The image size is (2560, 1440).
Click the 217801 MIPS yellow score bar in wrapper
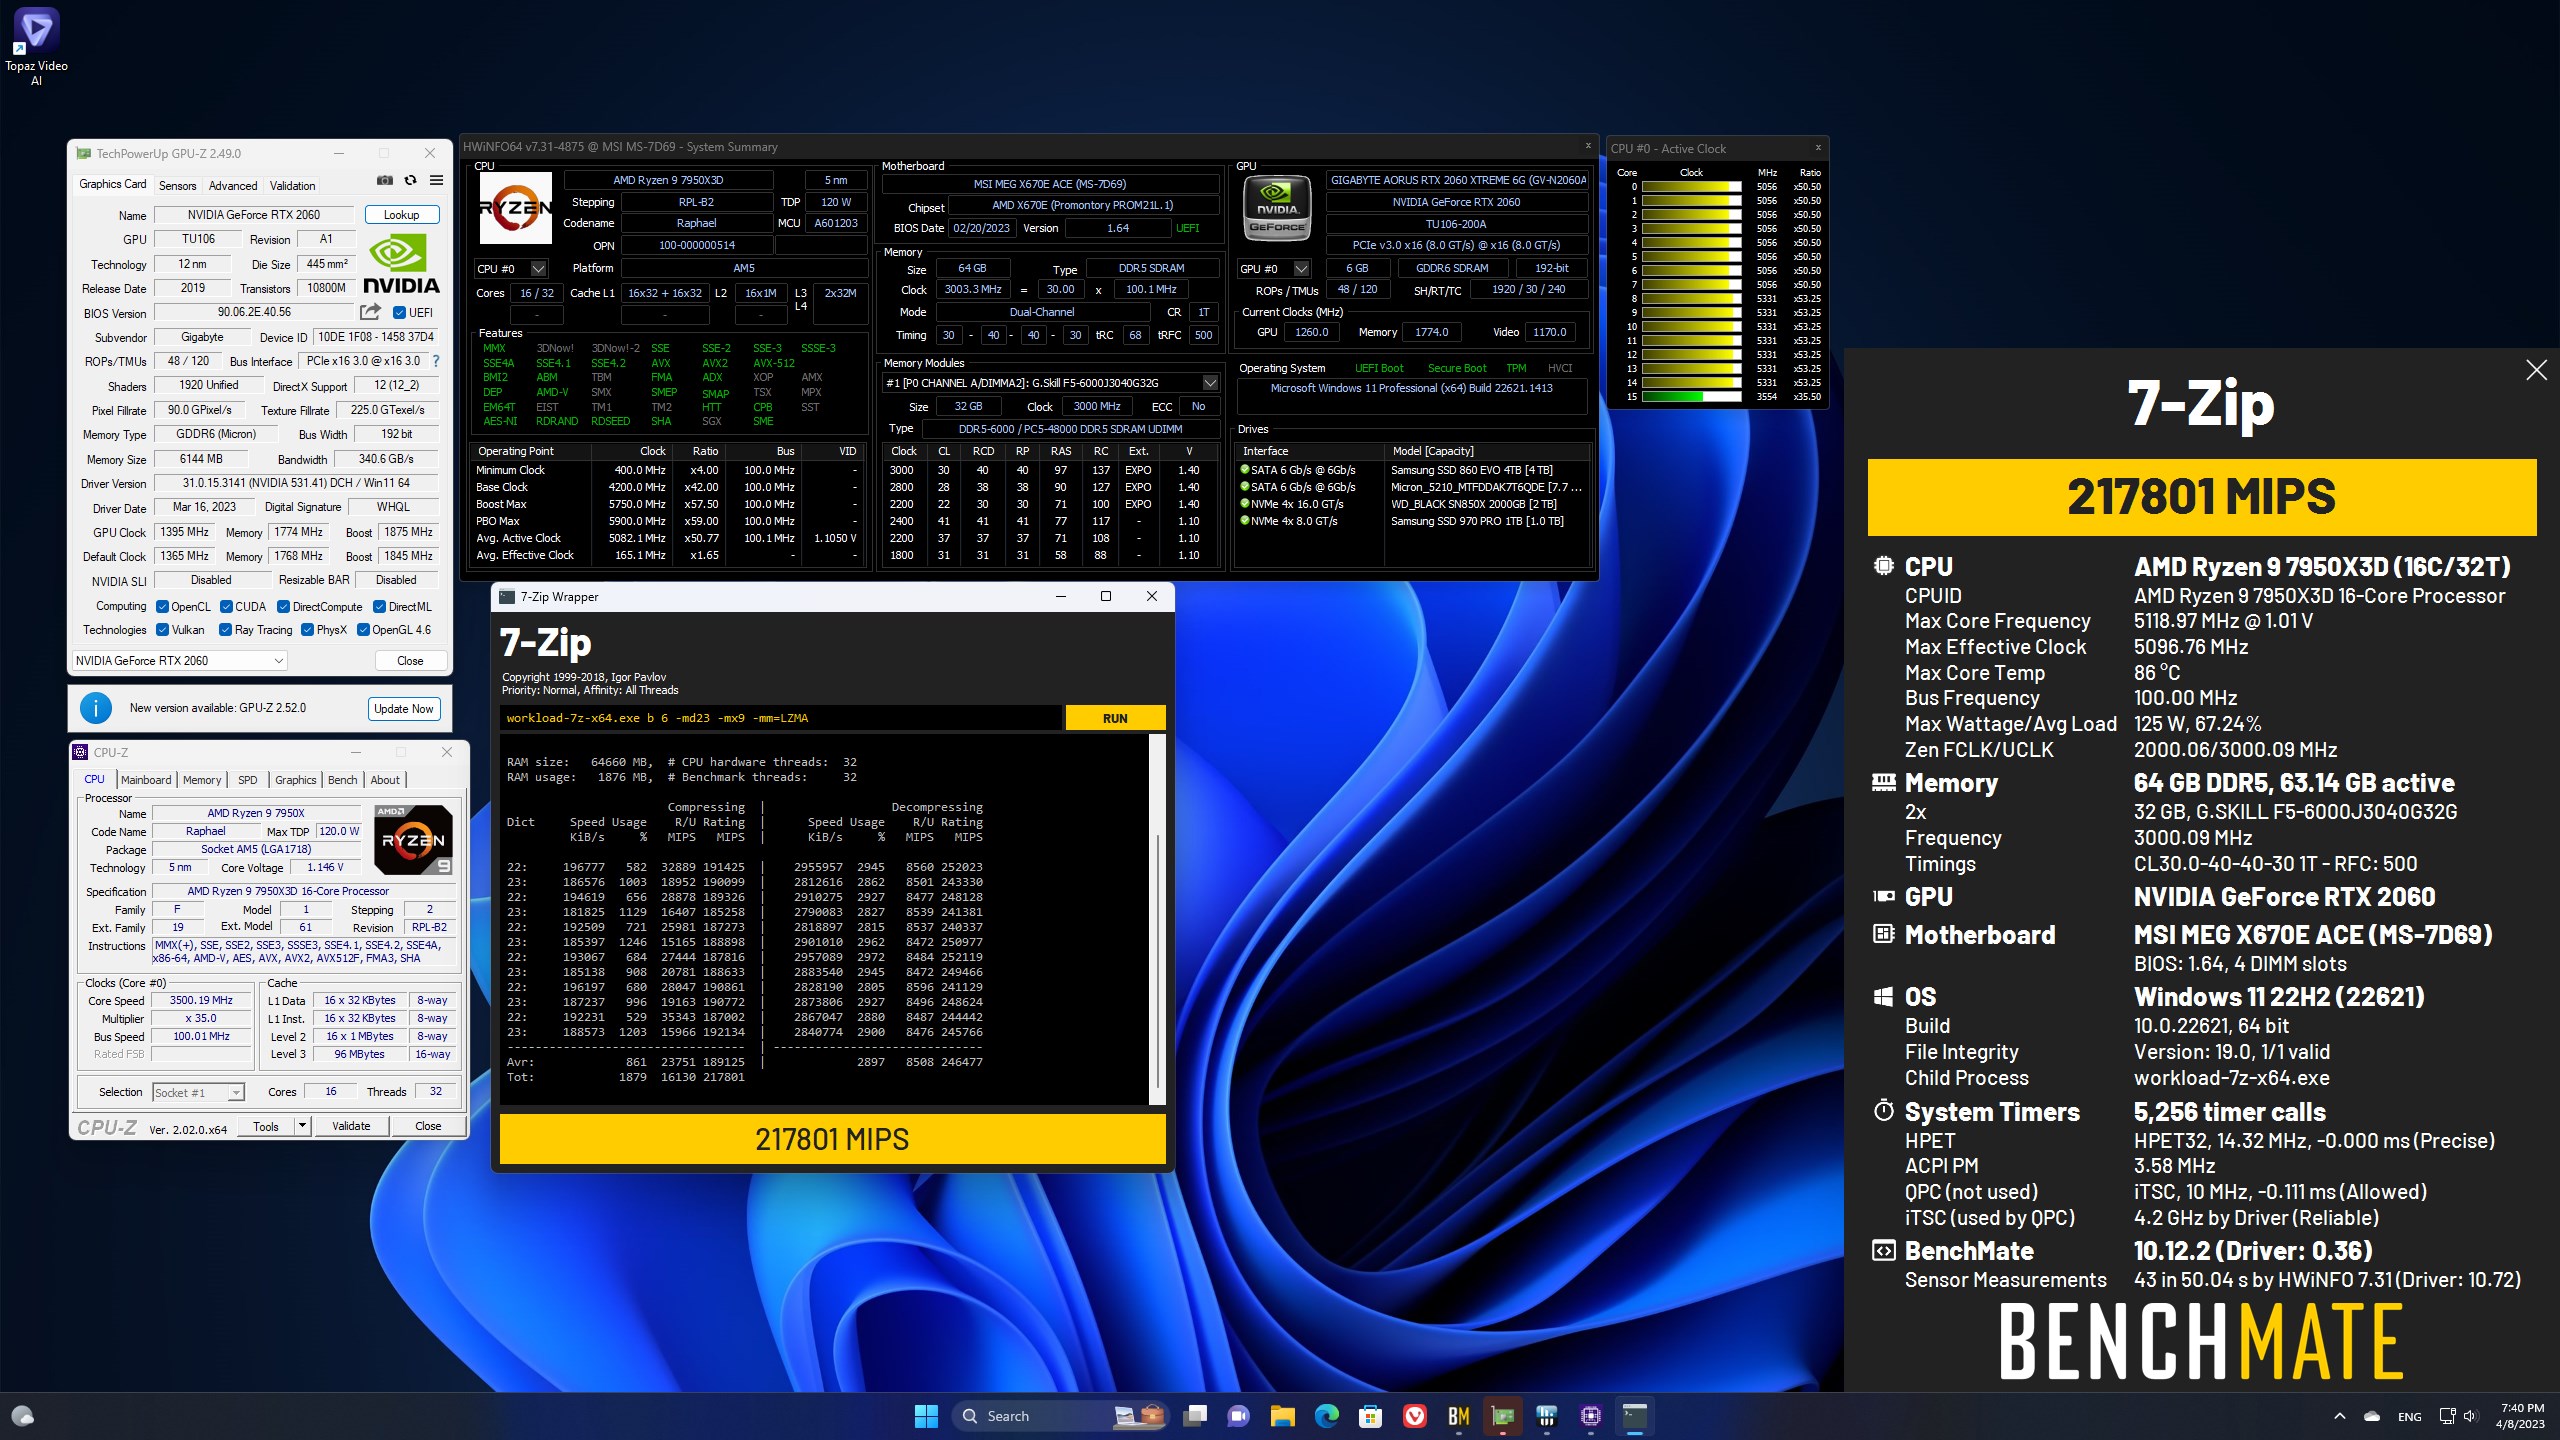[832, 1139]
